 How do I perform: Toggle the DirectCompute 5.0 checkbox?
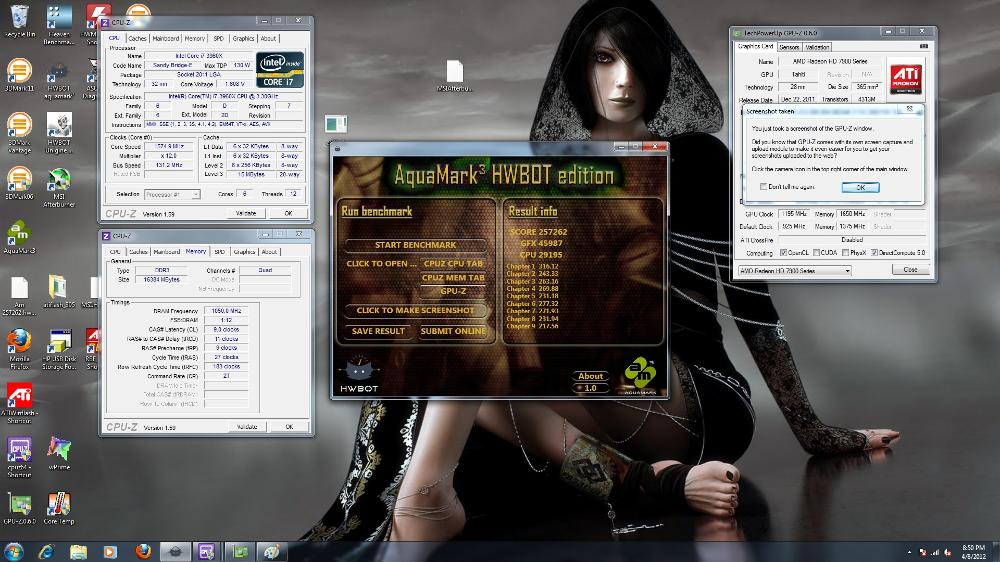874,253
